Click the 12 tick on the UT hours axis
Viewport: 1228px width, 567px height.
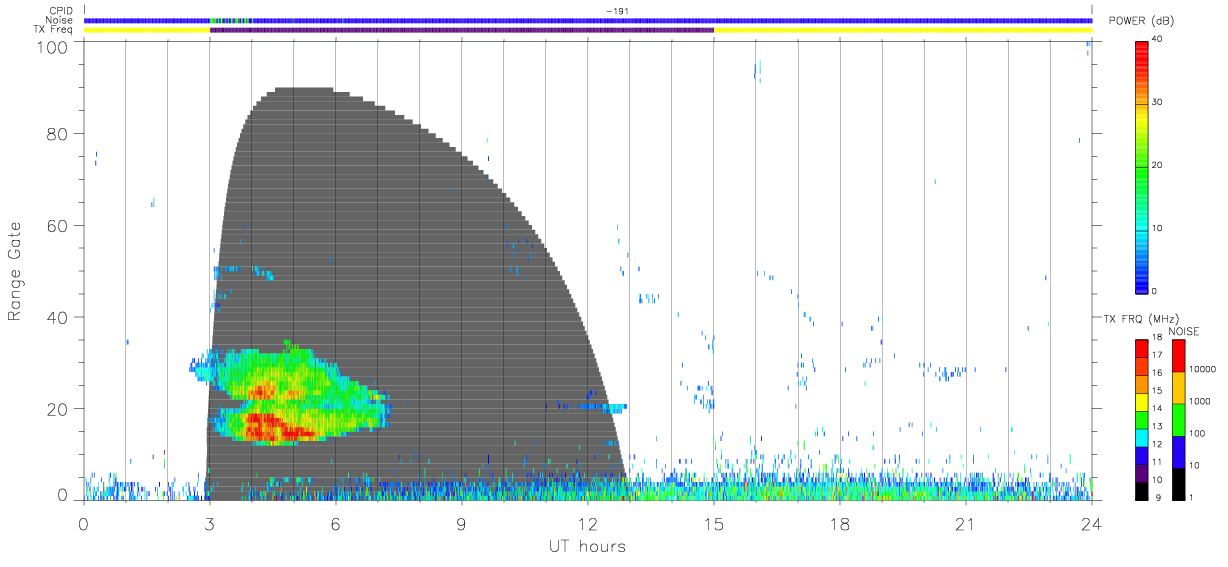tap(588, 523)
